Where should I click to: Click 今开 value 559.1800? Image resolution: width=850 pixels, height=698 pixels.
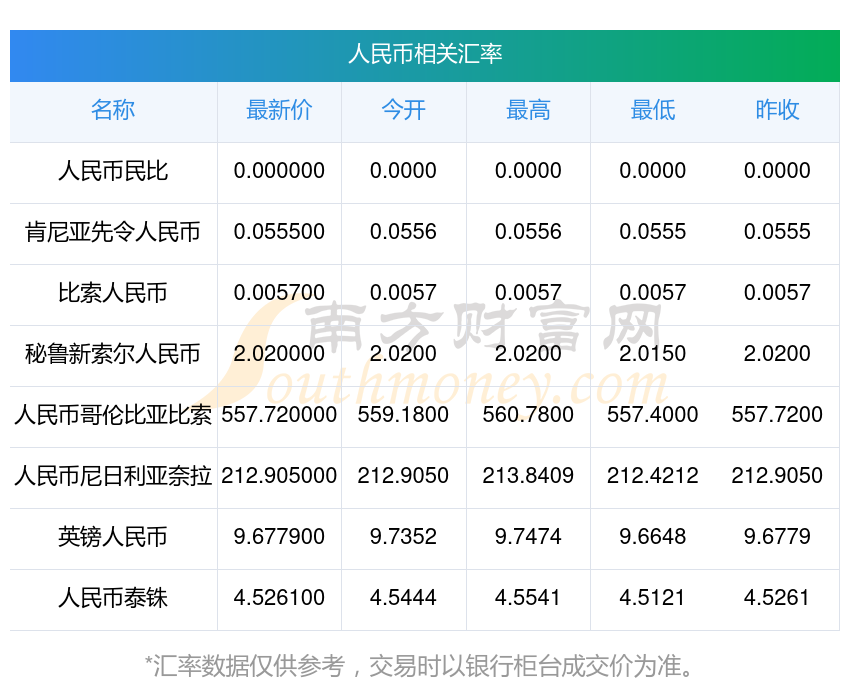403,415
